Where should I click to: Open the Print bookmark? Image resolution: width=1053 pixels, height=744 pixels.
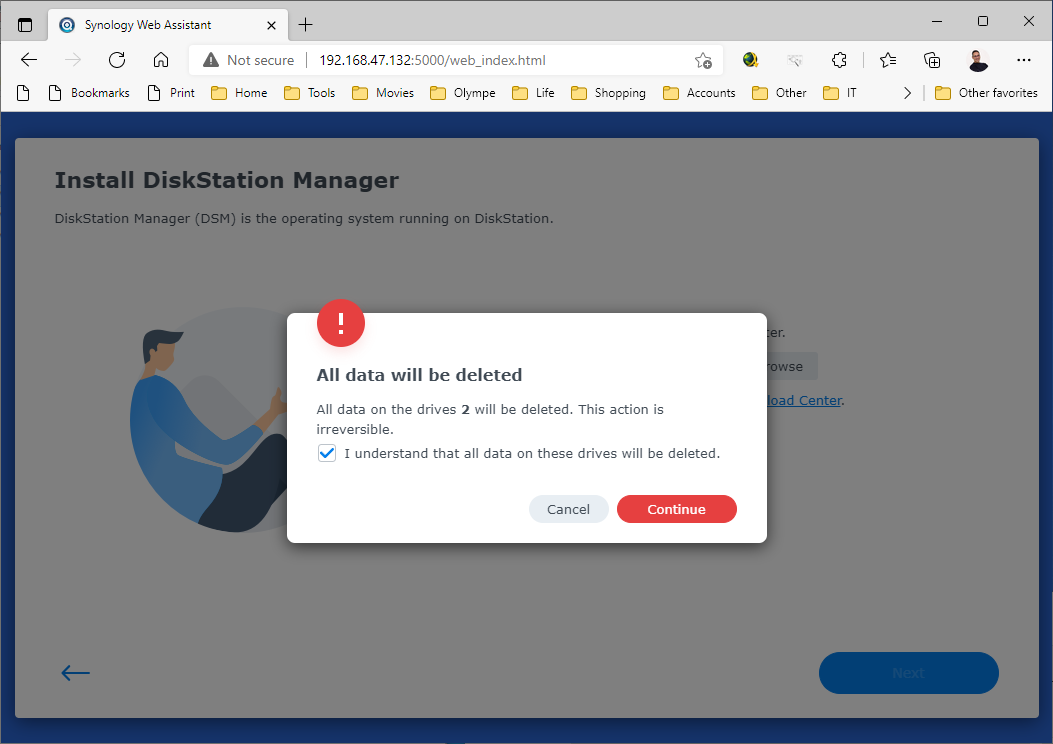[171, 93]
